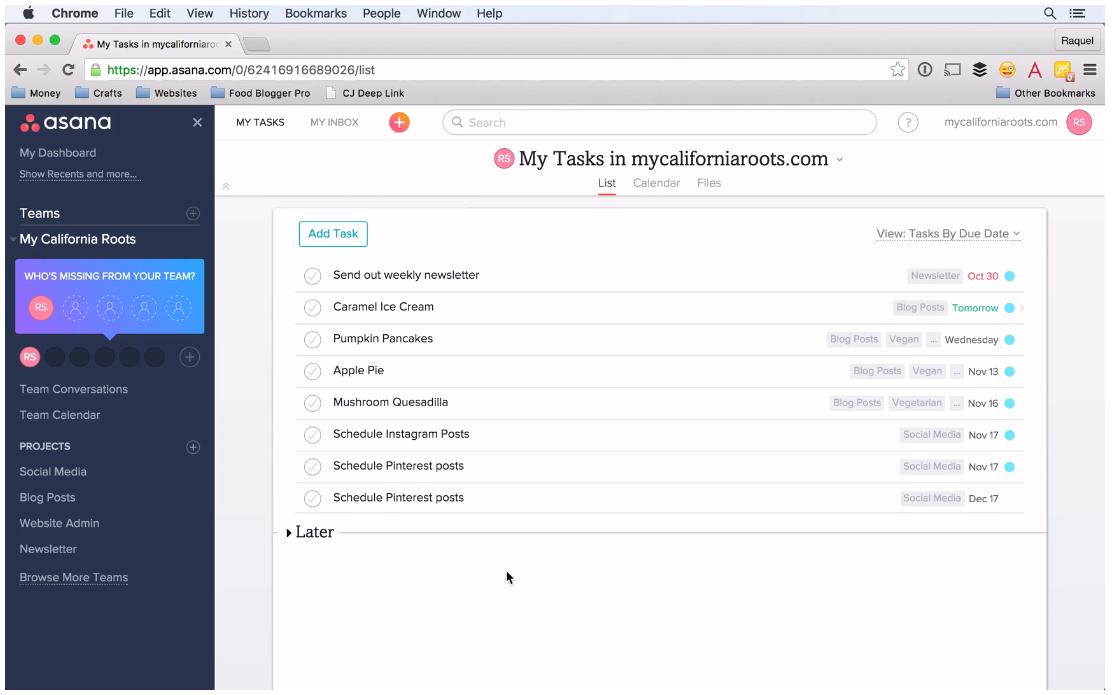Image resolution: width=1112 pixels, height=695 pixels.
Task: Click the RS profile avatar in top bar
Action: point(1079,123)
